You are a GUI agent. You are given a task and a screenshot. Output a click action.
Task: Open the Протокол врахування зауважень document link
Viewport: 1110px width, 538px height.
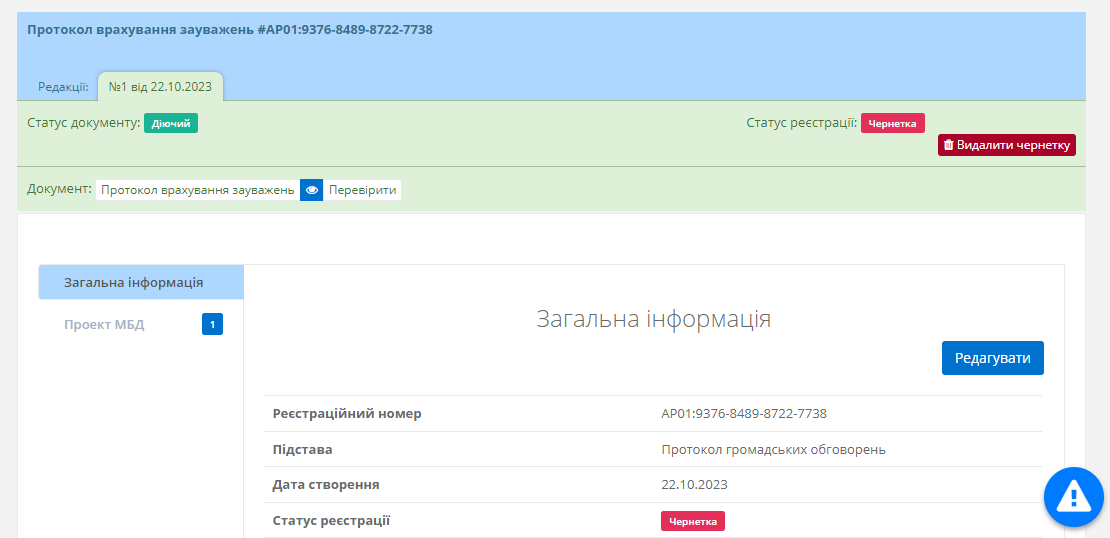point(198,190)
